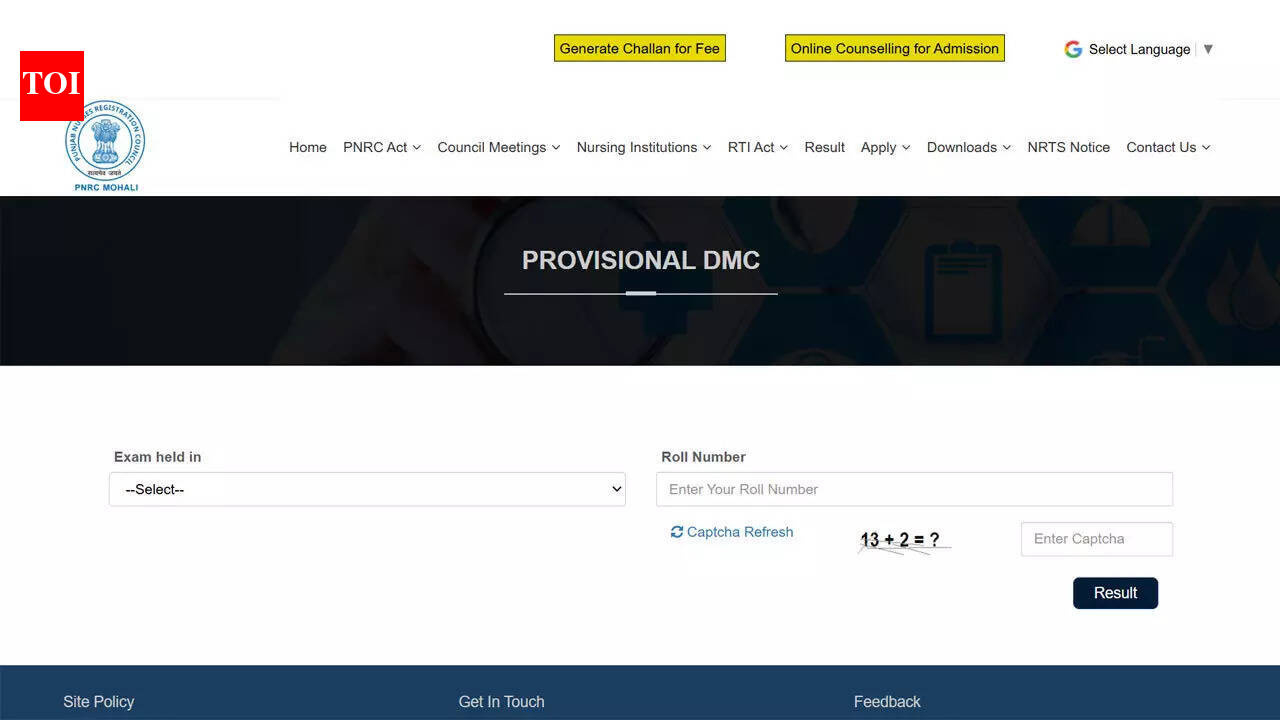Select the Home menu item
1280x720 pixels.
[x=307, y=147]
